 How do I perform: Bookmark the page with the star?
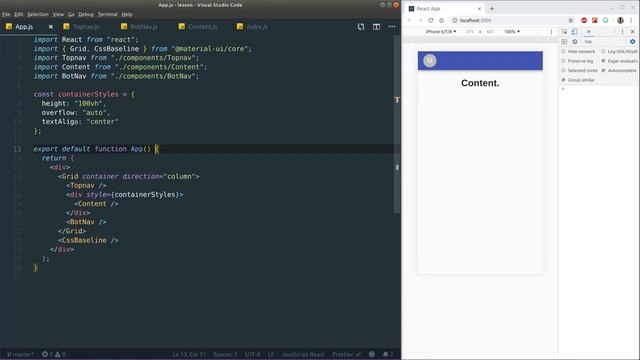tap(571, 20)
